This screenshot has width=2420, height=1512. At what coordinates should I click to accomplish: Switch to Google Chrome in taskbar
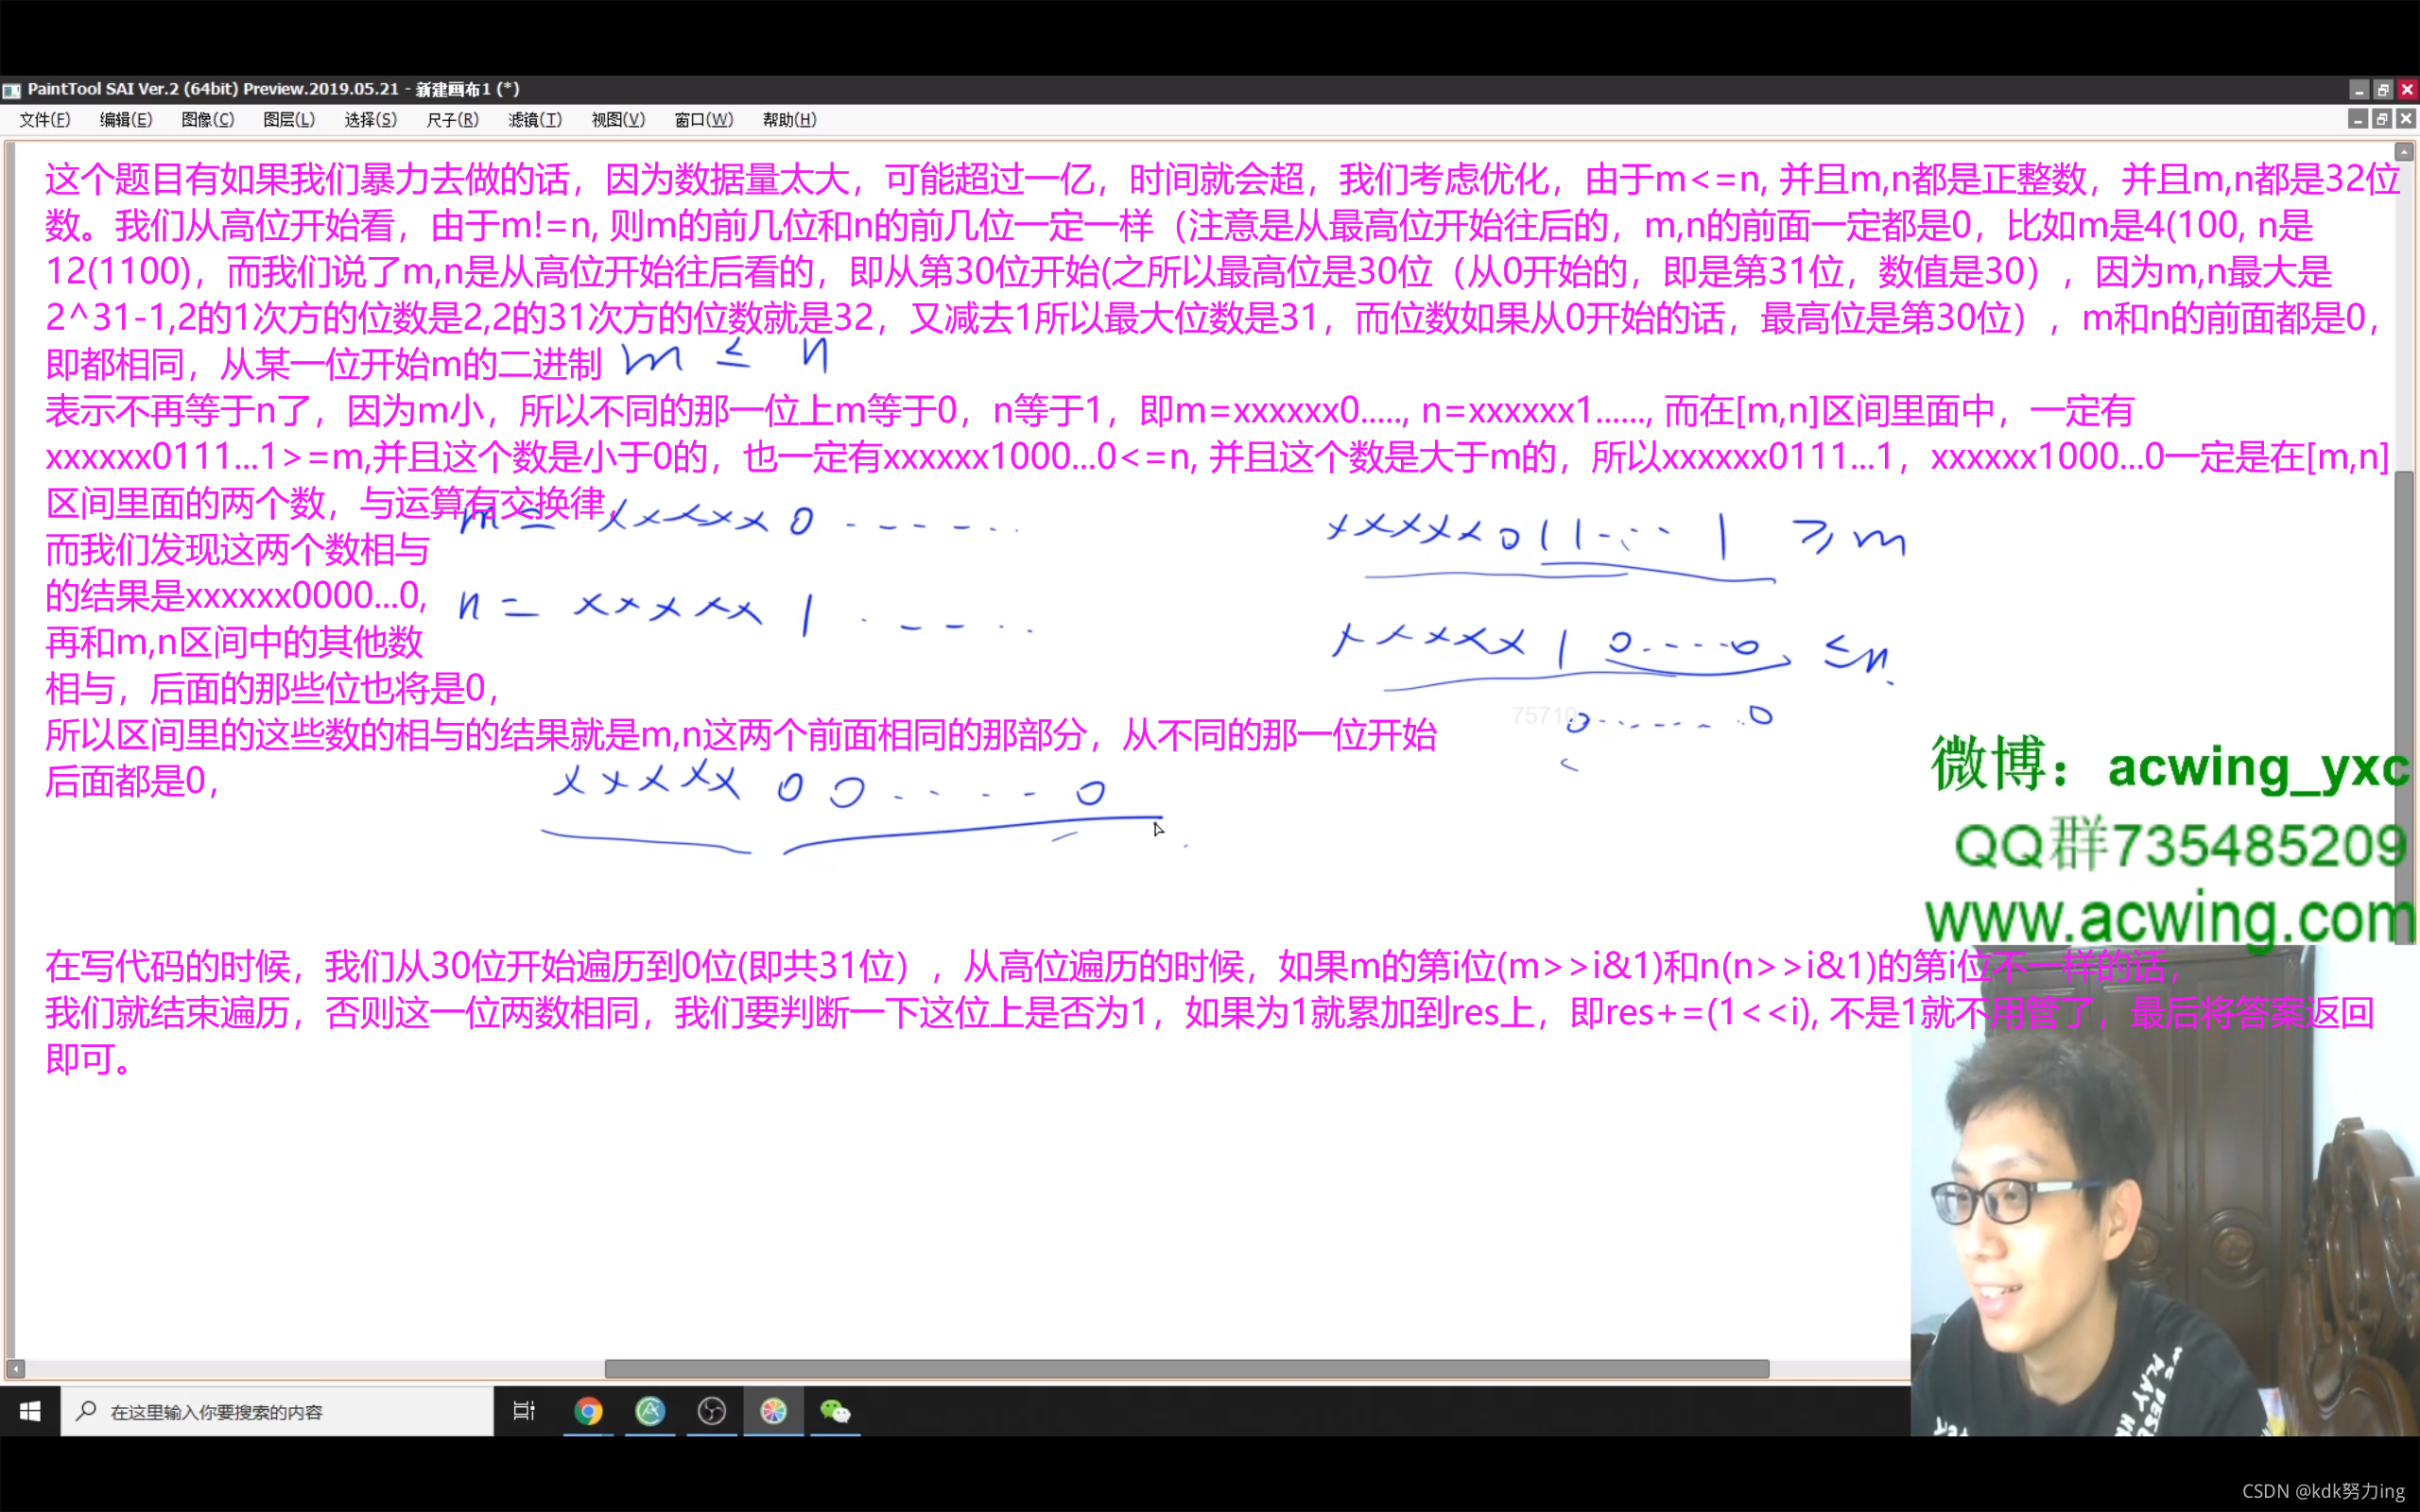click(x=588, y=1411)
